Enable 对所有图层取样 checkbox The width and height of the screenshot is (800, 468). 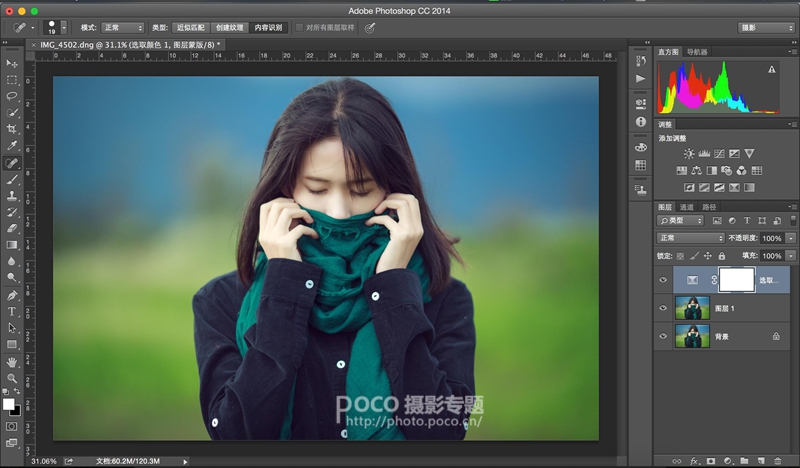pos(299,28)
